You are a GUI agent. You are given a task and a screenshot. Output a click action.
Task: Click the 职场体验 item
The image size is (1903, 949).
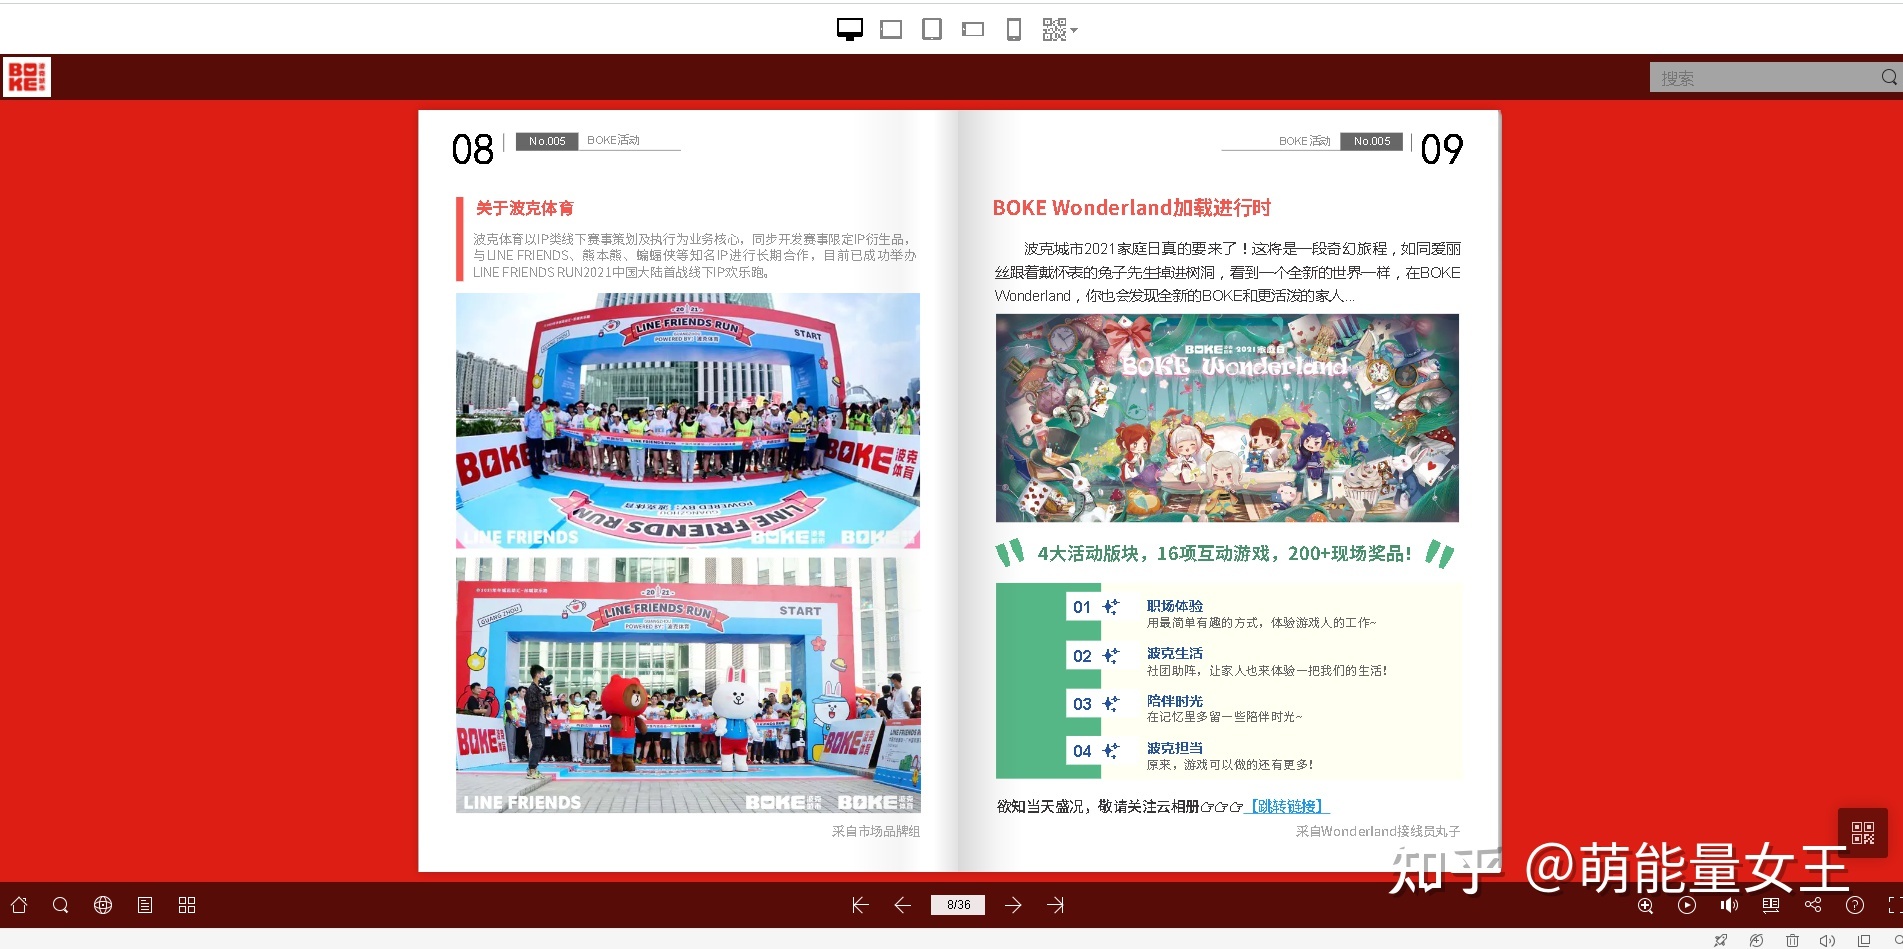(1175, 606)
